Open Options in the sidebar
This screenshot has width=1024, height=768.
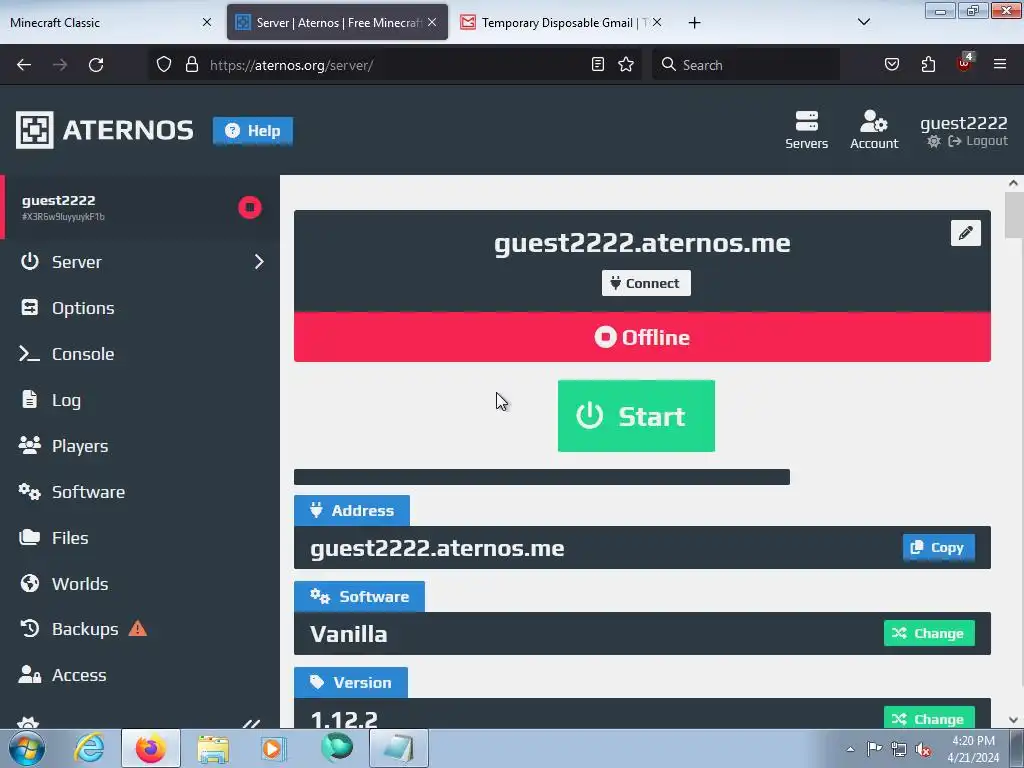pyautogui.click(x=140, y=308)
